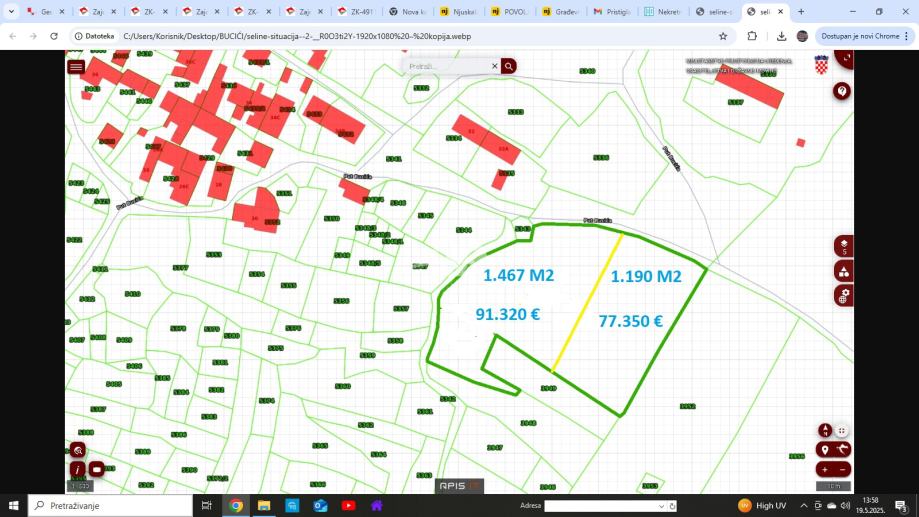Click the small round button beside compass

pyautogui.click(x=842, y=431)
